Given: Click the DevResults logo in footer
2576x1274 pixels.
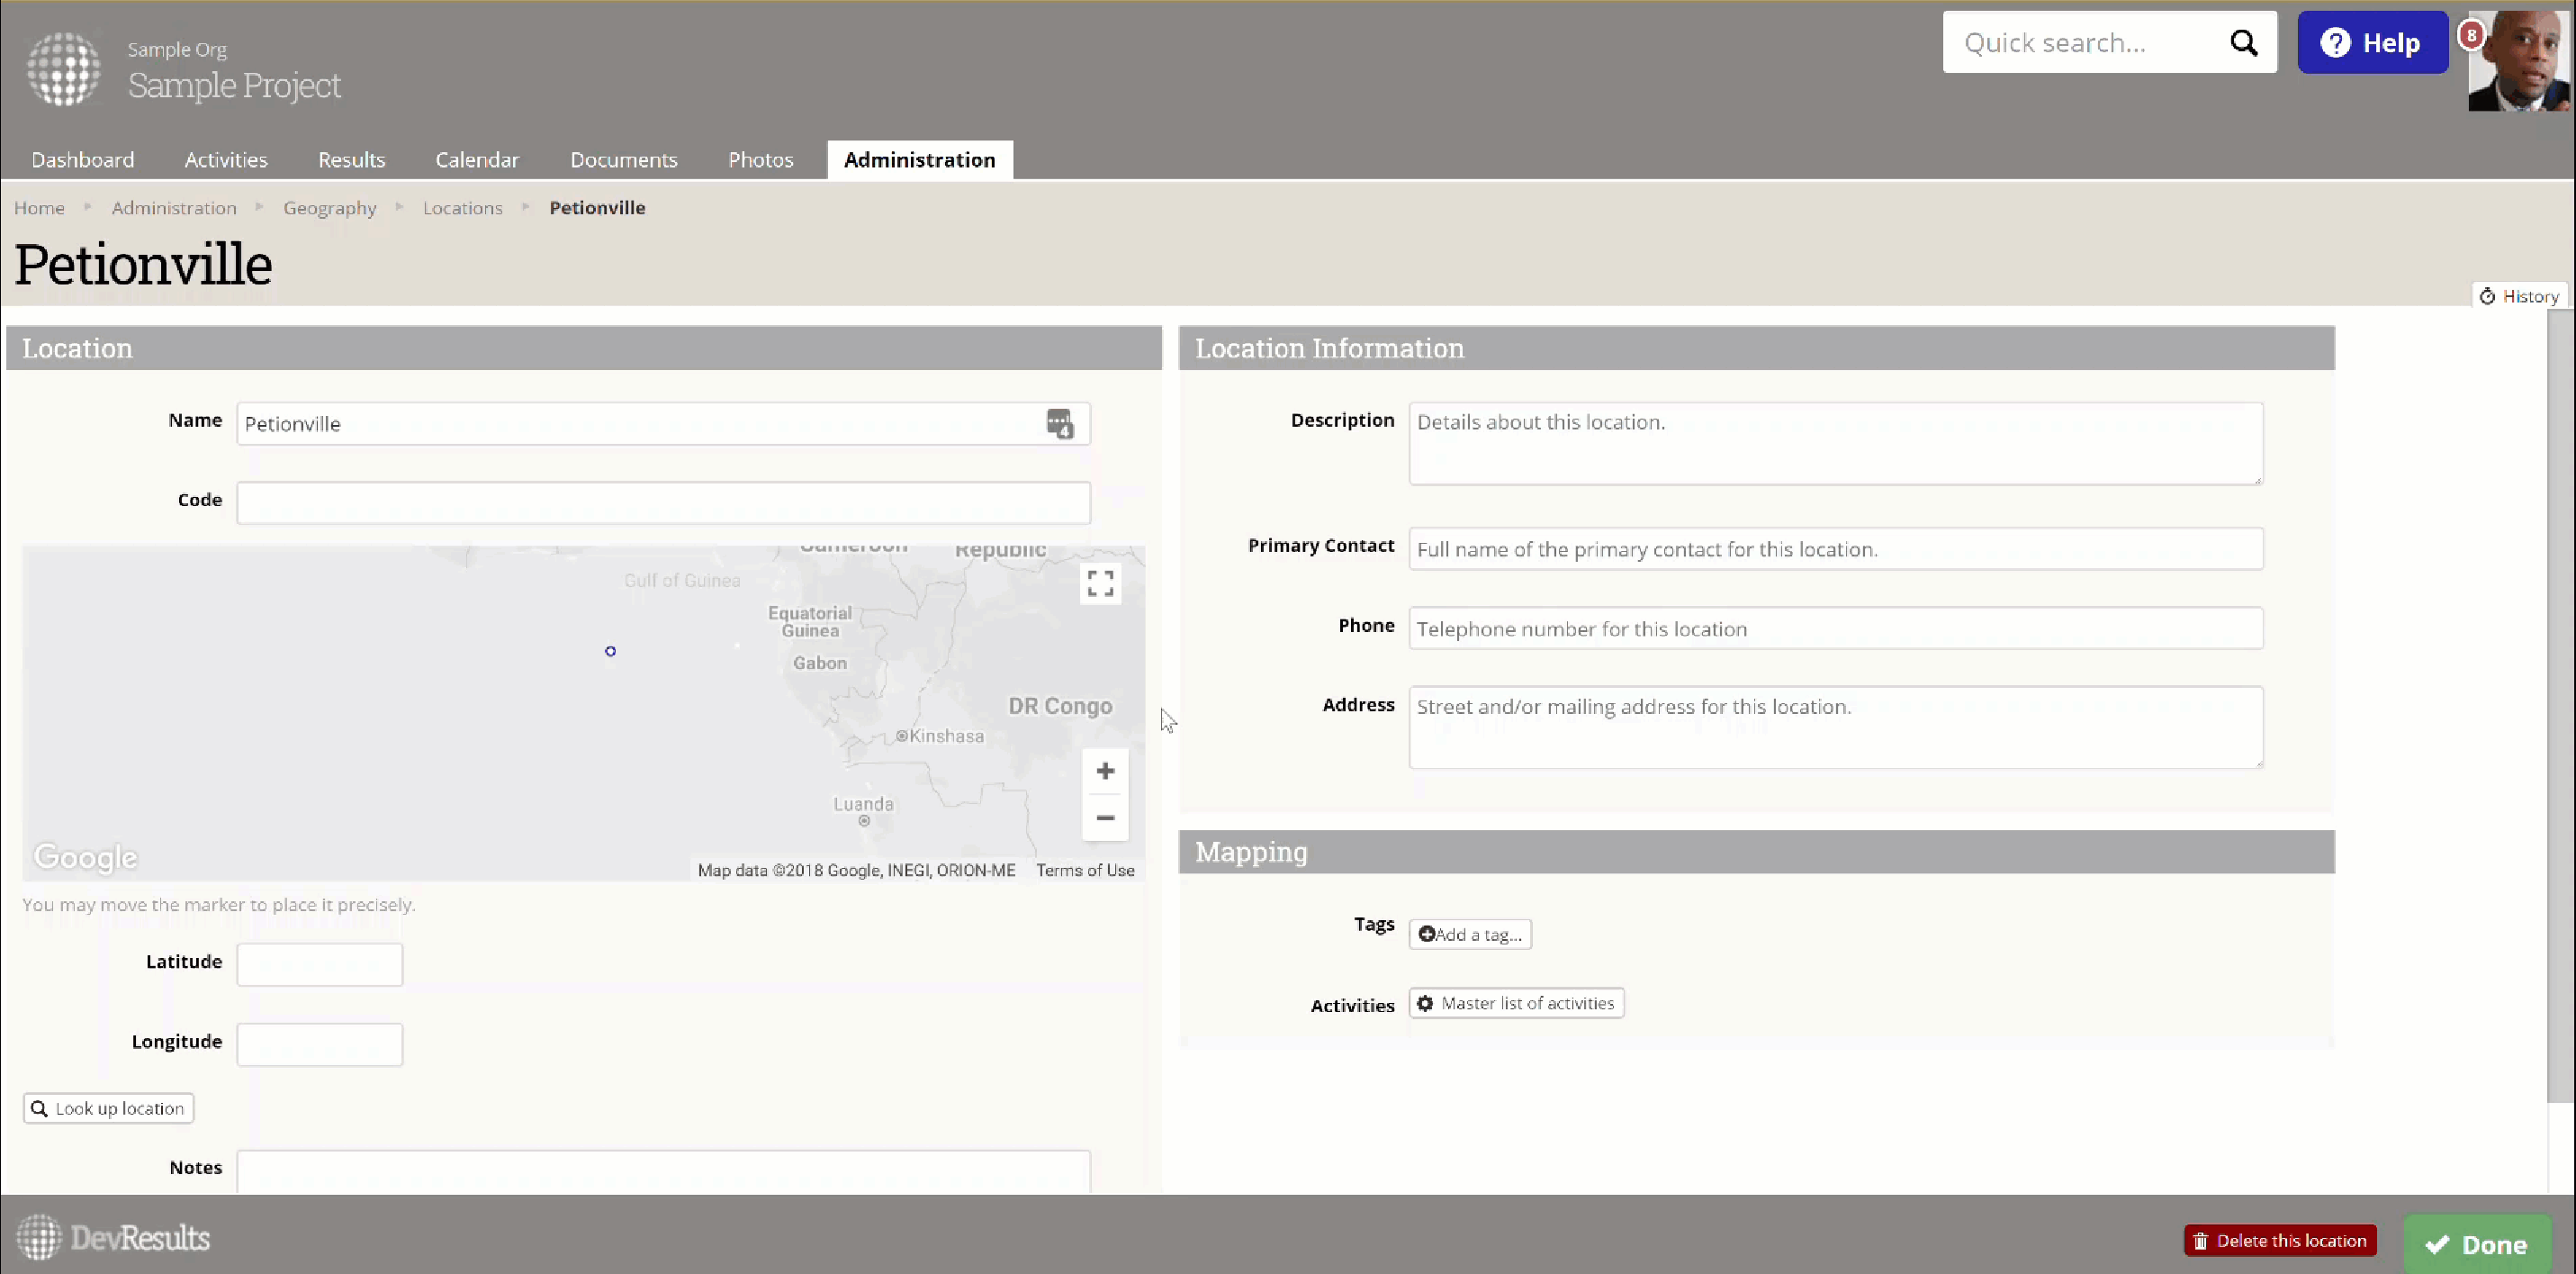Looking at the screenshot, I should 113,1238.
